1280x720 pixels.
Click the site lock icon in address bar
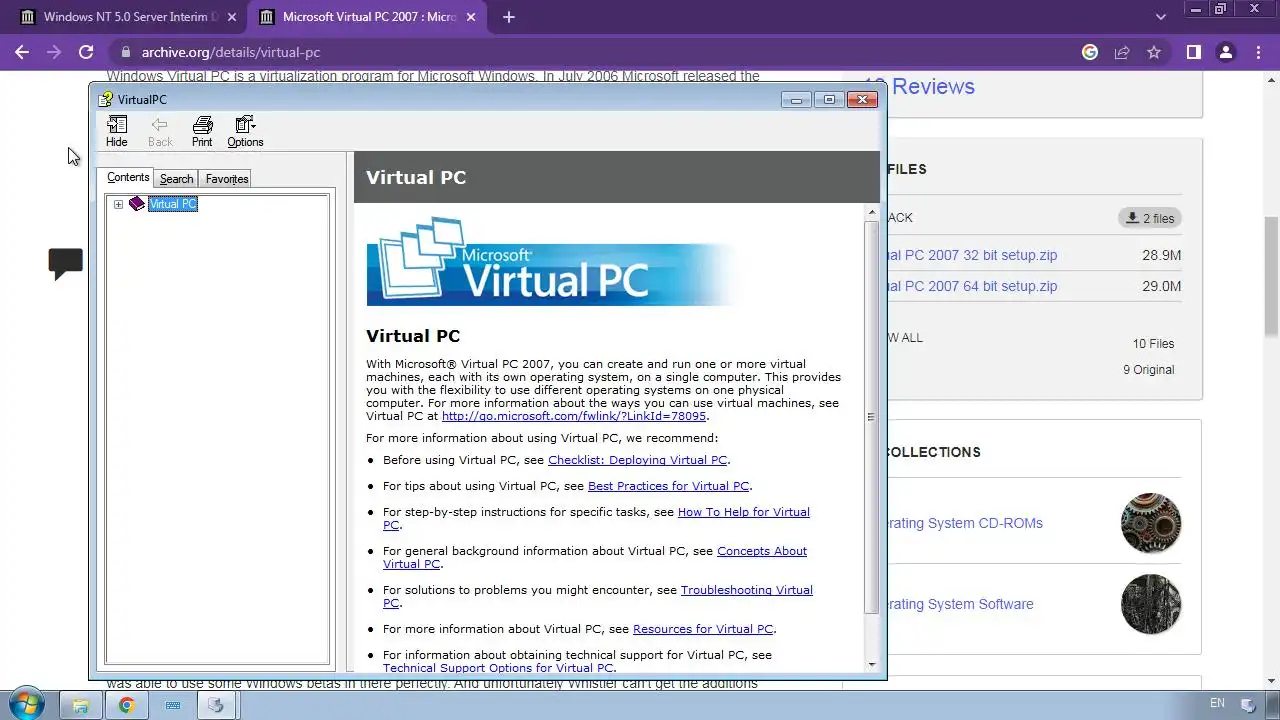[125, 52]
